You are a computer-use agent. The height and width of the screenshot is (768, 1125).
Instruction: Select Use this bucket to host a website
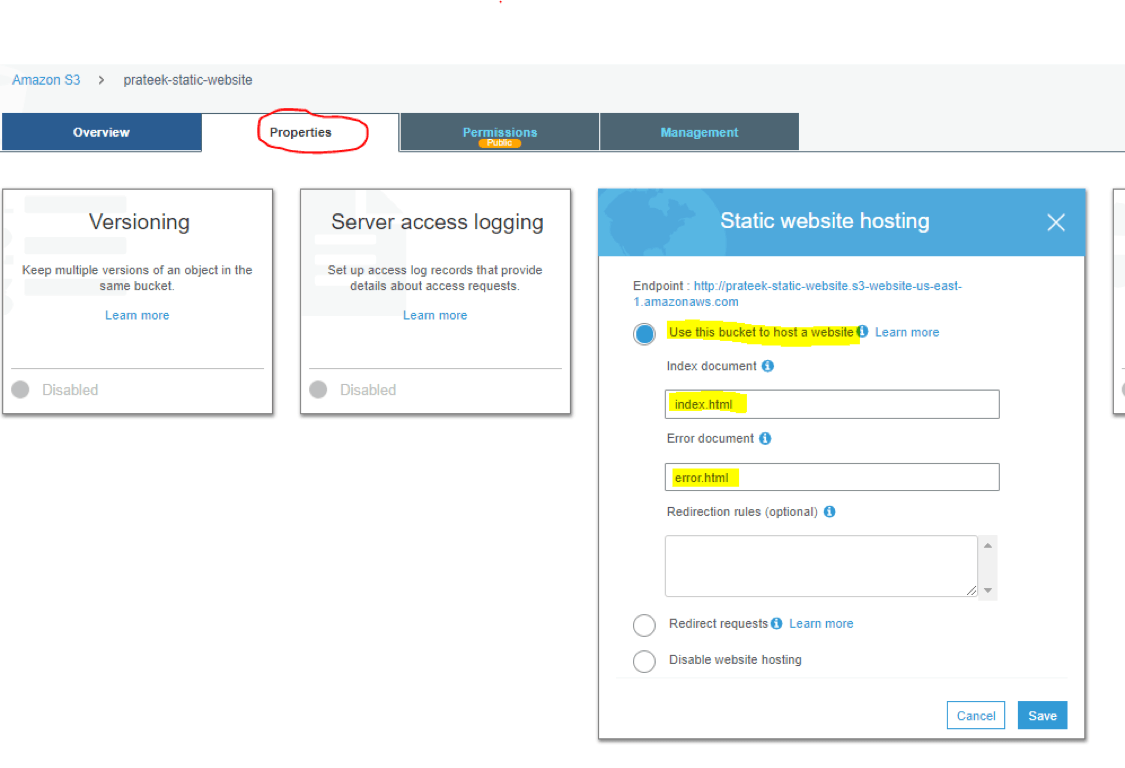pyautogui.click(x=645, y=333)
